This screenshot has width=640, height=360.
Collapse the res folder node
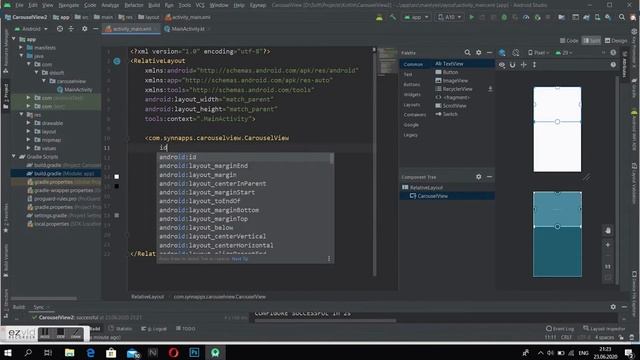tap(21, 115)
